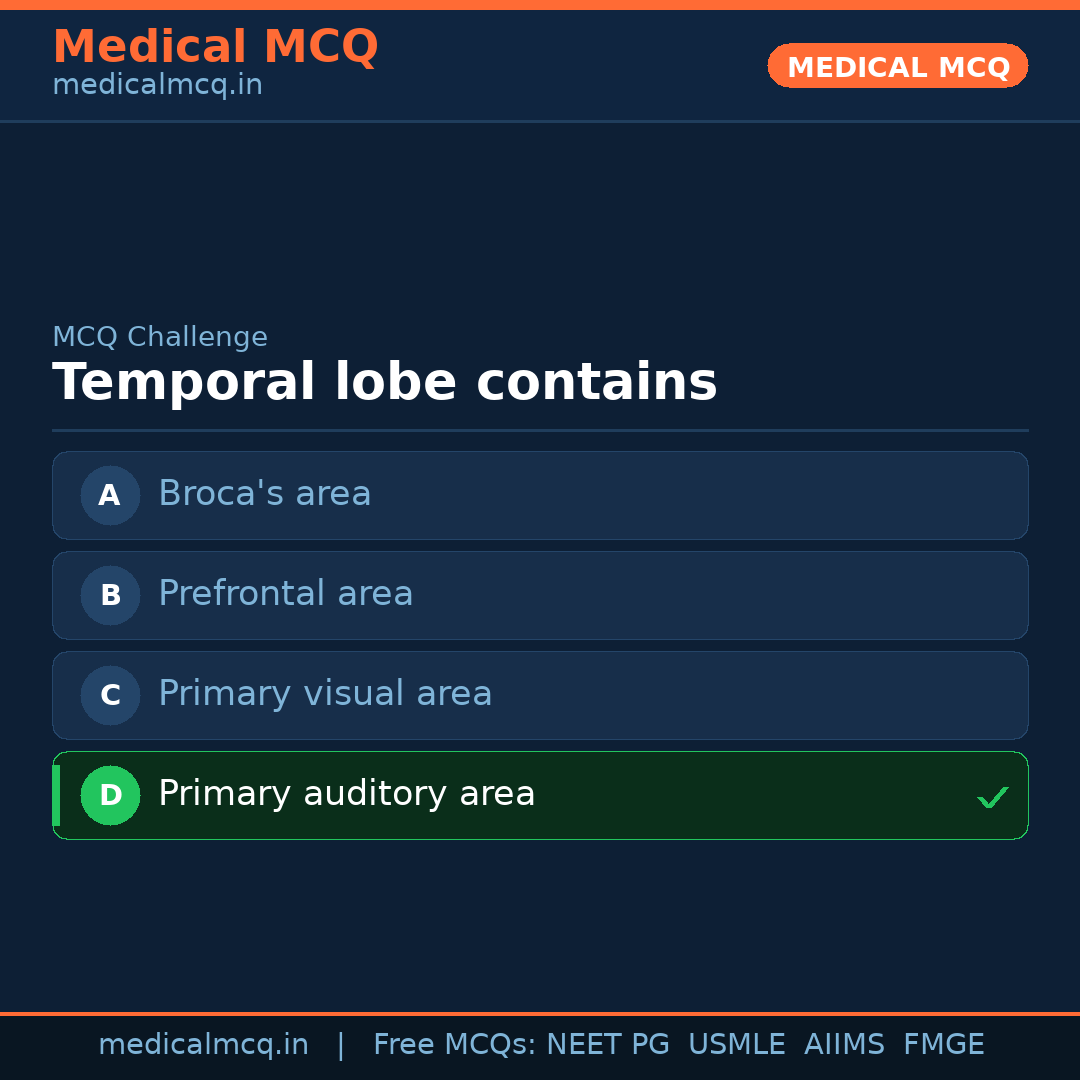Click the Medical MCQ header title
Viewport: 1080px width, 1080px height.
tap(215, 47)
